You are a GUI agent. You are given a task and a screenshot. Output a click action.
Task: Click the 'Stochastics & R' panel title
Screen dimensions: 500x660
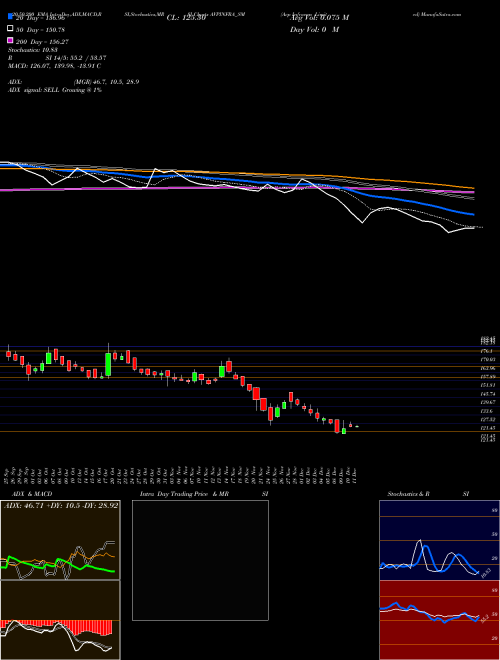408,494
